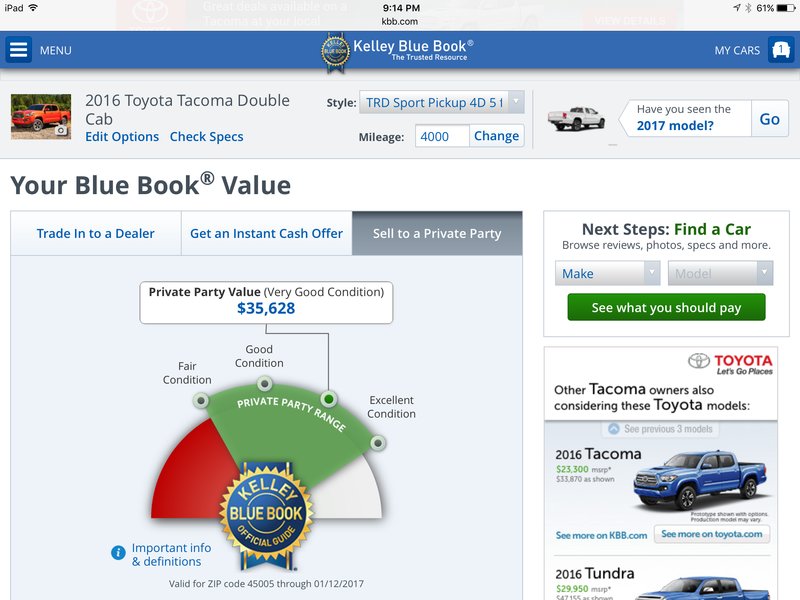
Task: Click the orange Tacoma thumbnail photo
Action: (x=41, y=117)
